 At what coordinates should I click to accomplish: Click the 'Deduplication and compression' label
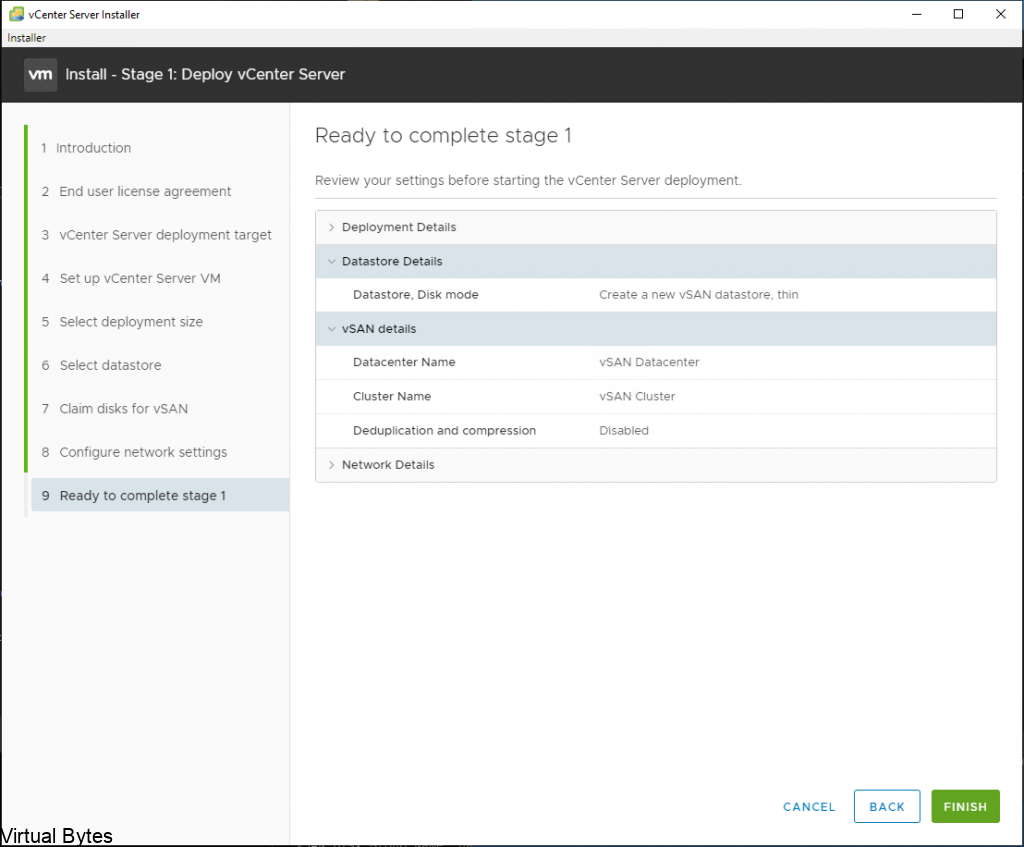[444, 430]
